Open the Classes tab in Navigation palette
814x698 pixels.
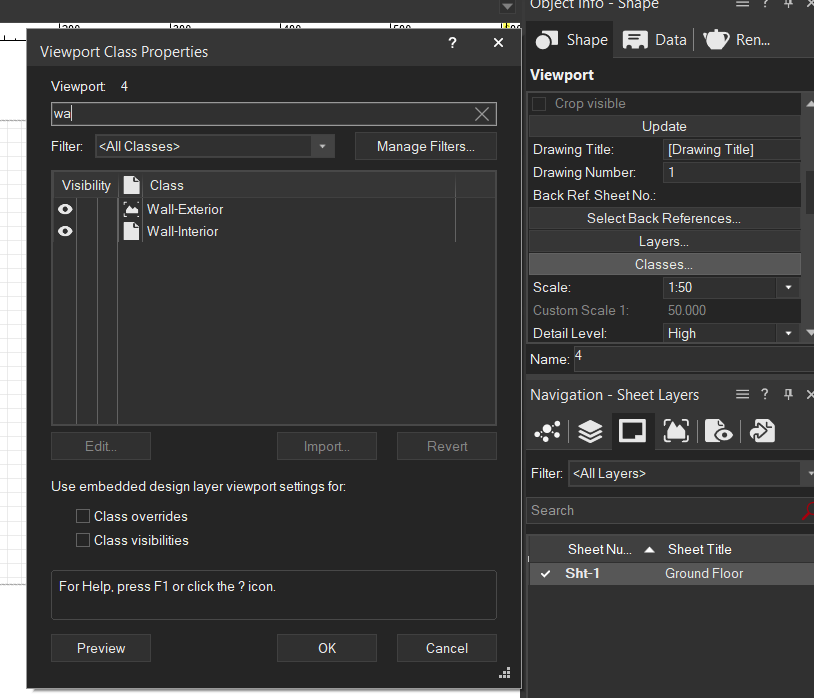pyautogui.click(x=547, y=431)
